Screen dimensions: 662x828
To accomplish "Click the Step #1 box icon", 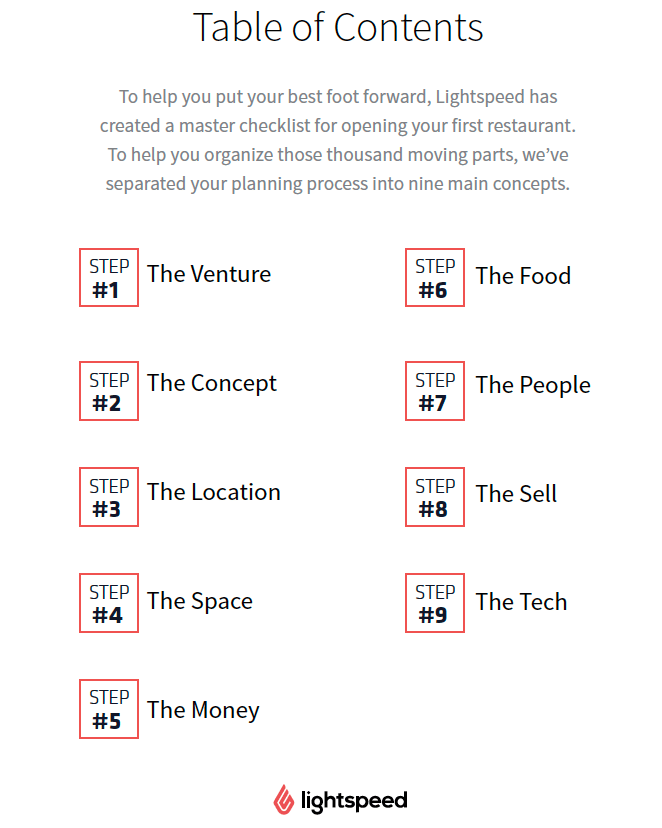I will coord(109,278).
